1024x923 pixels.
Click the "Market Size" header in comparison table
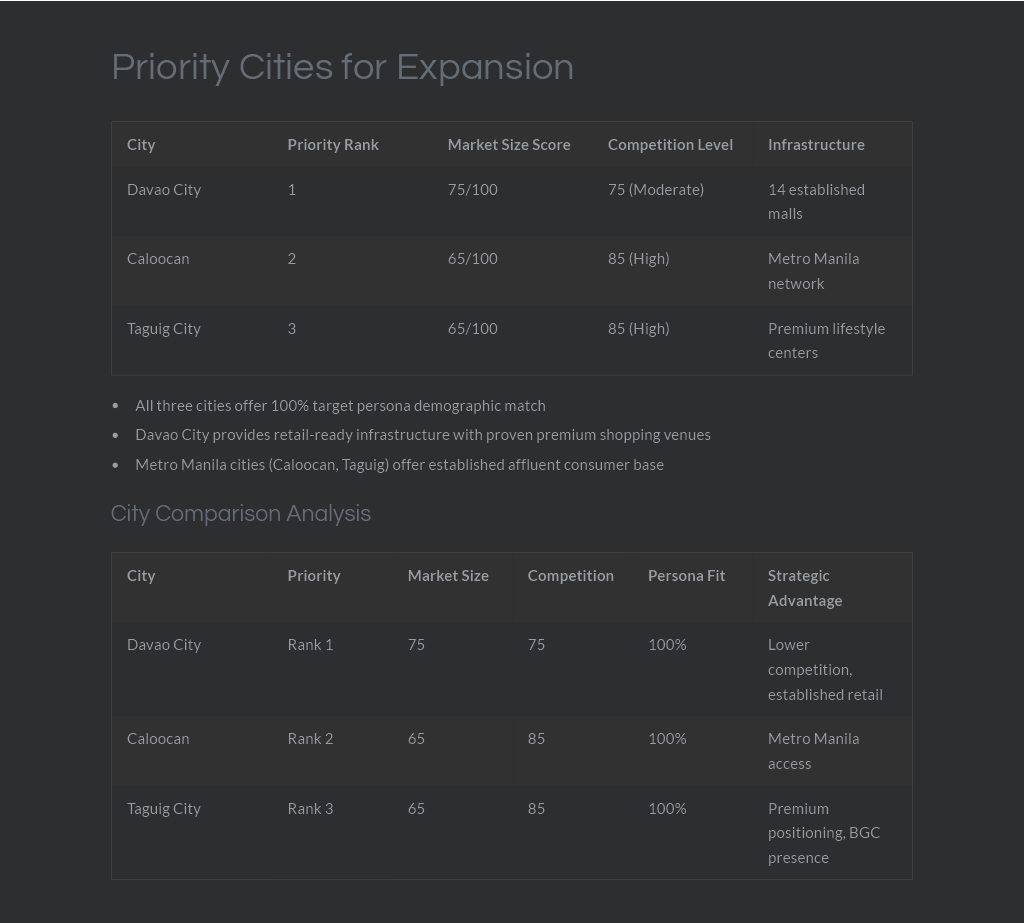[x=448, y=575]
